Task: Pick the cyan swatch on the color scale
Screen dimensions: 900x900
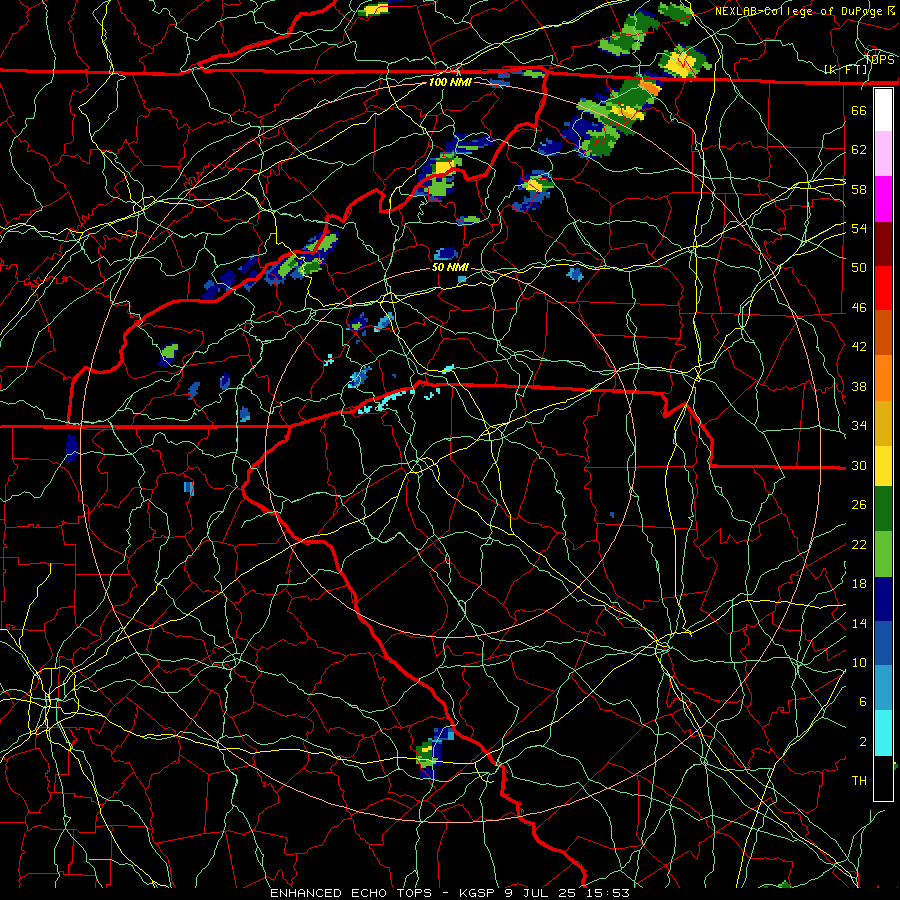Action: click(x=883, y=733)
